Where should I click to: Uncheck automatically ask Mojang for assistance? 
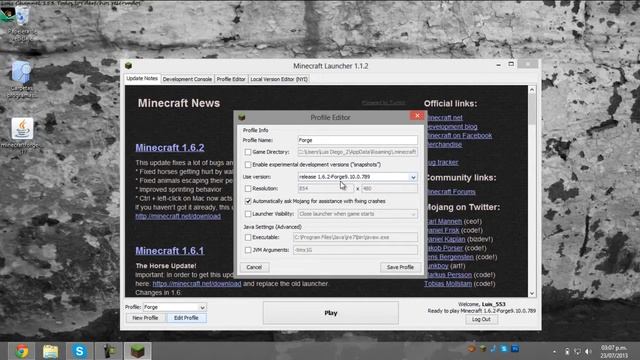pyautogui.click(x=248, y=201)
